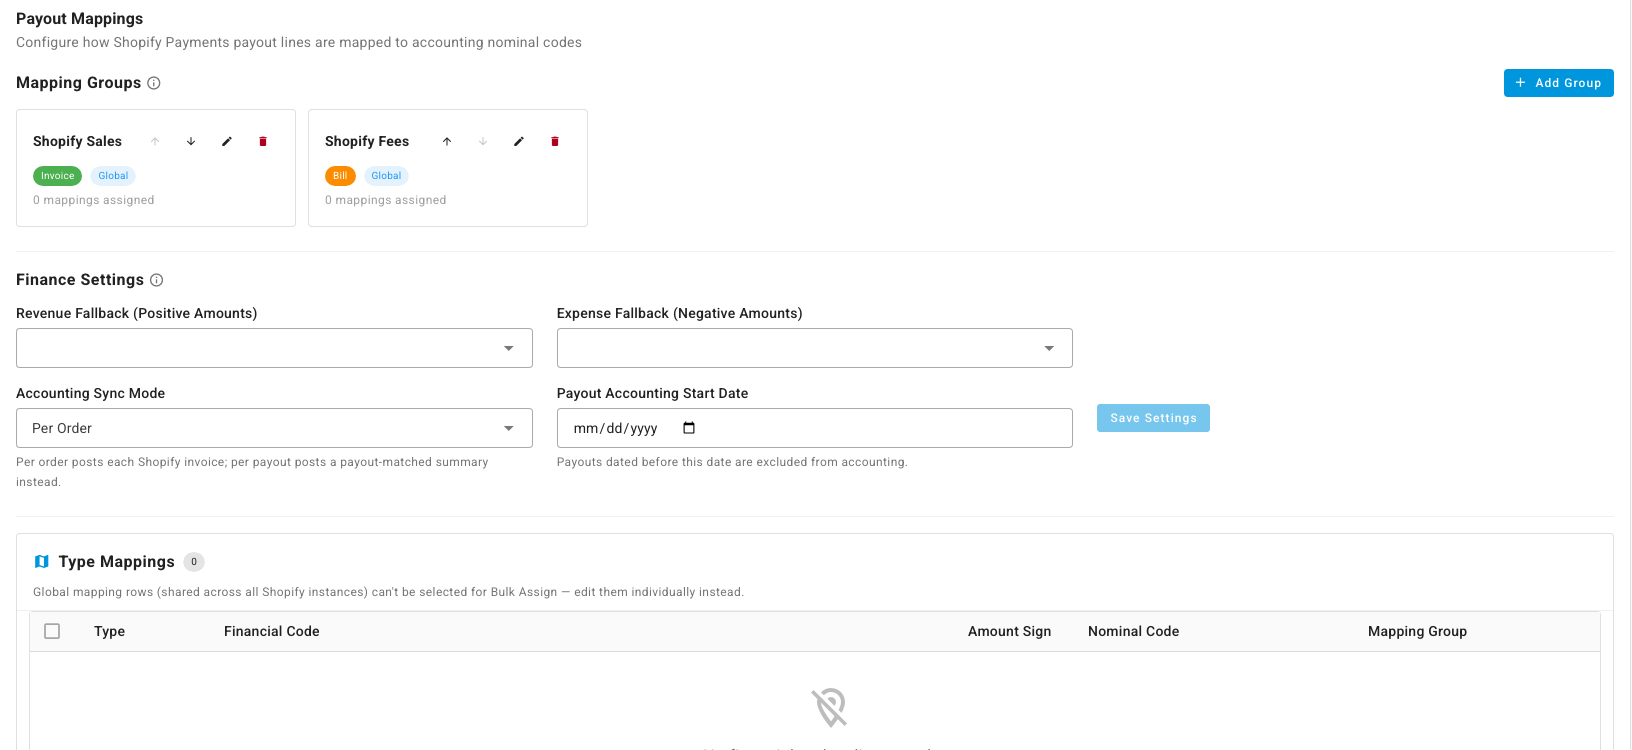Focus the Payout Accounting Start Date field
1632x750 pixels.
point(815,428)
